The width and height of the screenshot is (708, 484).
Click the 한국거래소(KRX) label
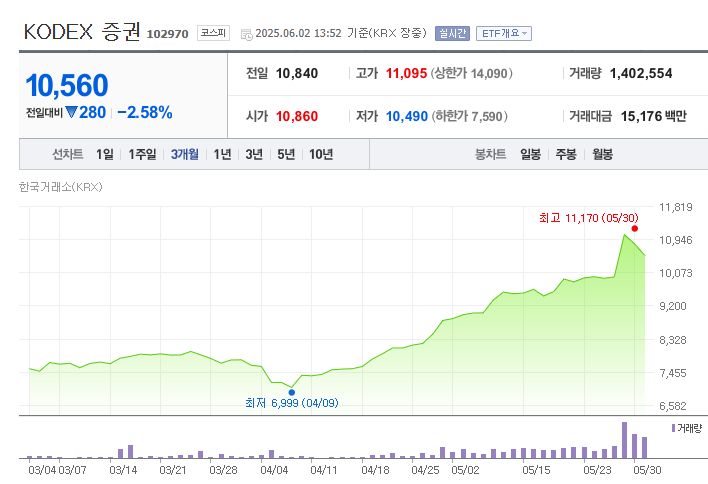click(x=61, y=187)
